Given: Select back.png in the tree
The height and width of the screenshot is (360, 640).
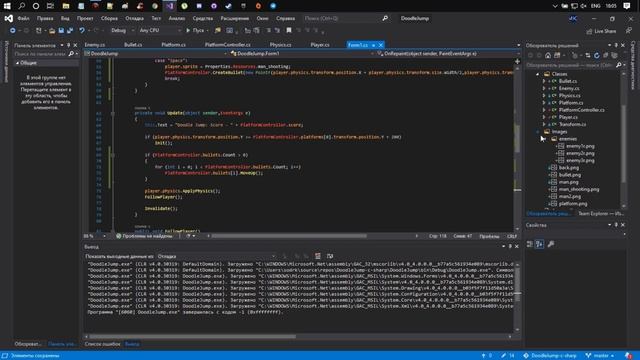Looking at the screenshot, I should tap(569, 168).
